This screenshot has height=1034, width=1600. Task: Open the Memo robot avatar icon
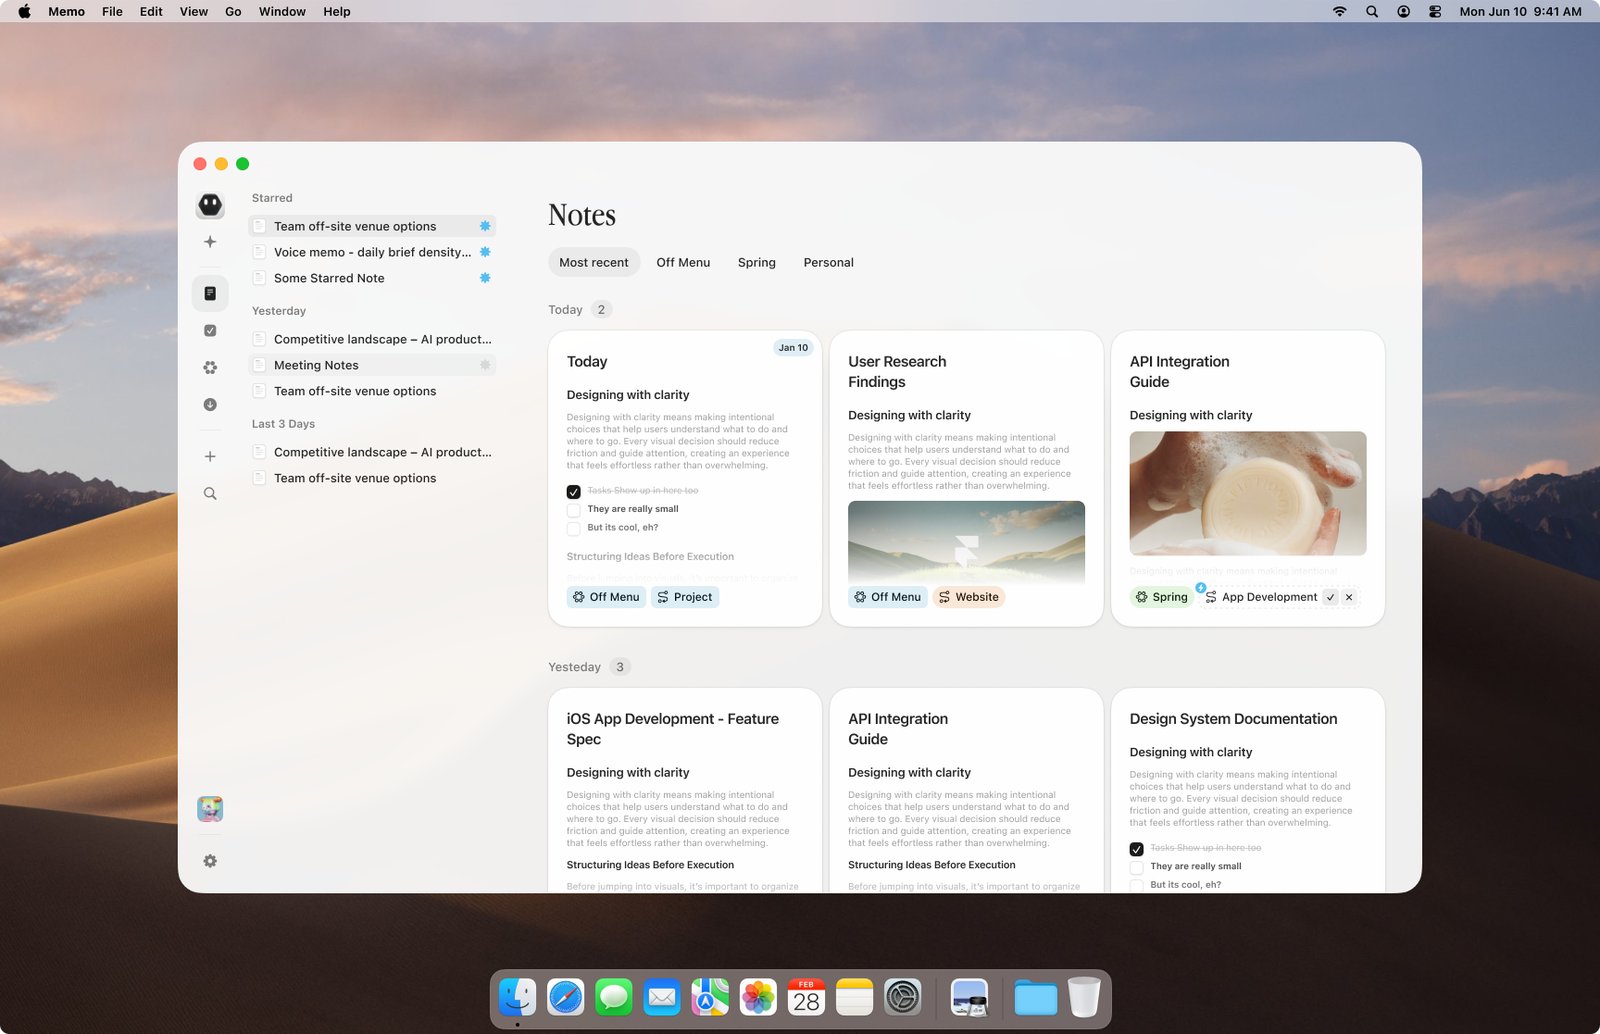[210, 205]
